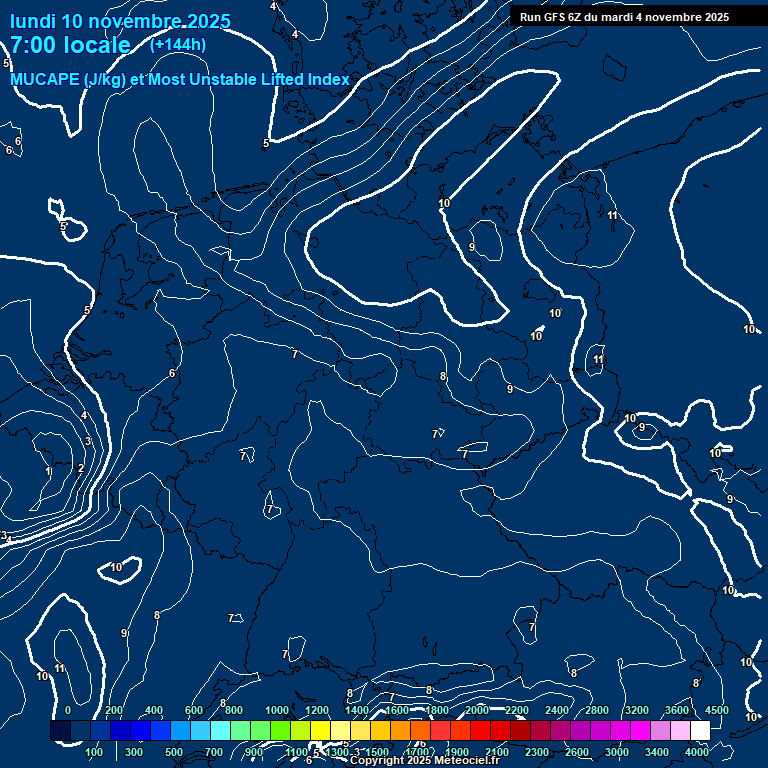
Task: Pick the yellow legend swatch between 1200 and 1300
Action: click(x=320, y=730)
